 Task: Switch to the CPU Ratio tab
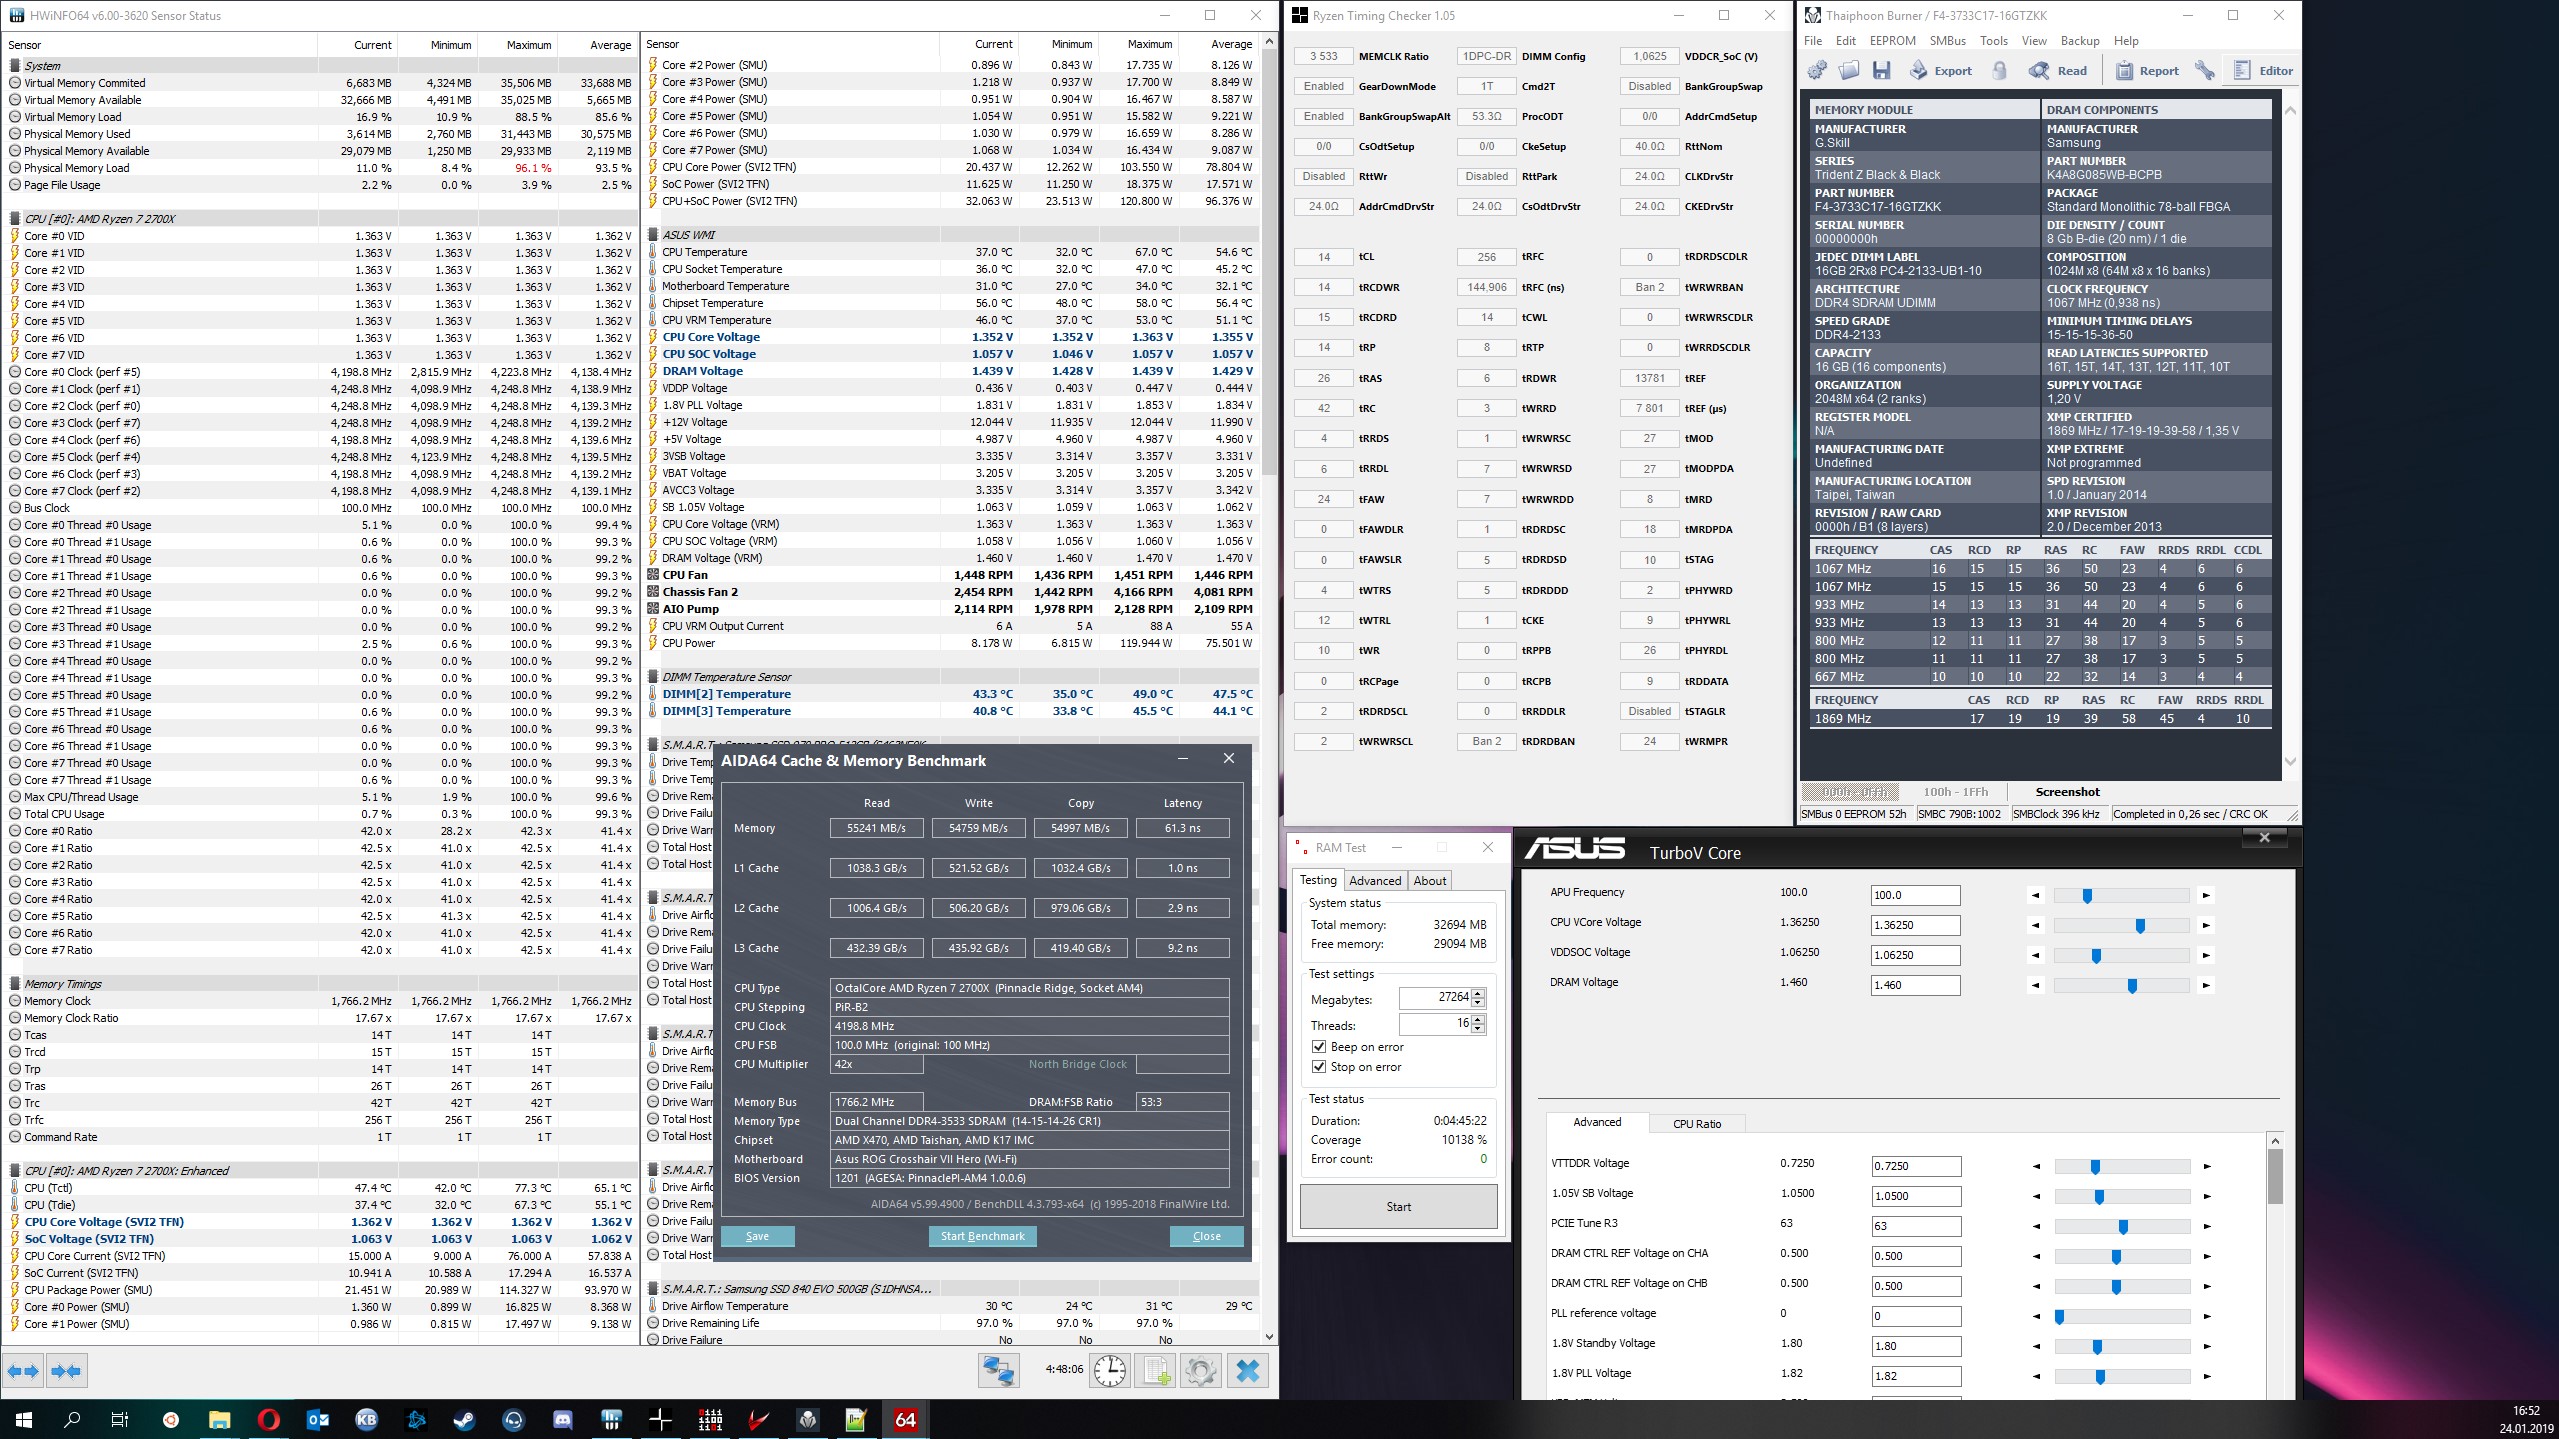1697,1123
